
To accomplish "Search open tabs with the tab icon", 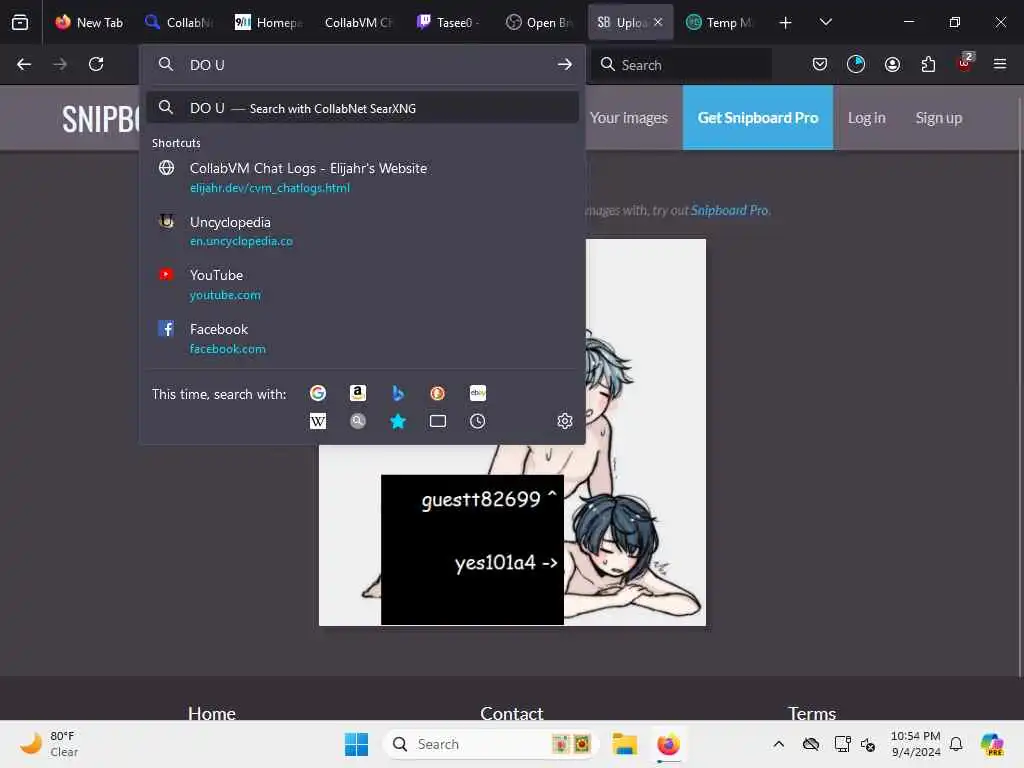I will pyautogui.click(x=438, y=421).
